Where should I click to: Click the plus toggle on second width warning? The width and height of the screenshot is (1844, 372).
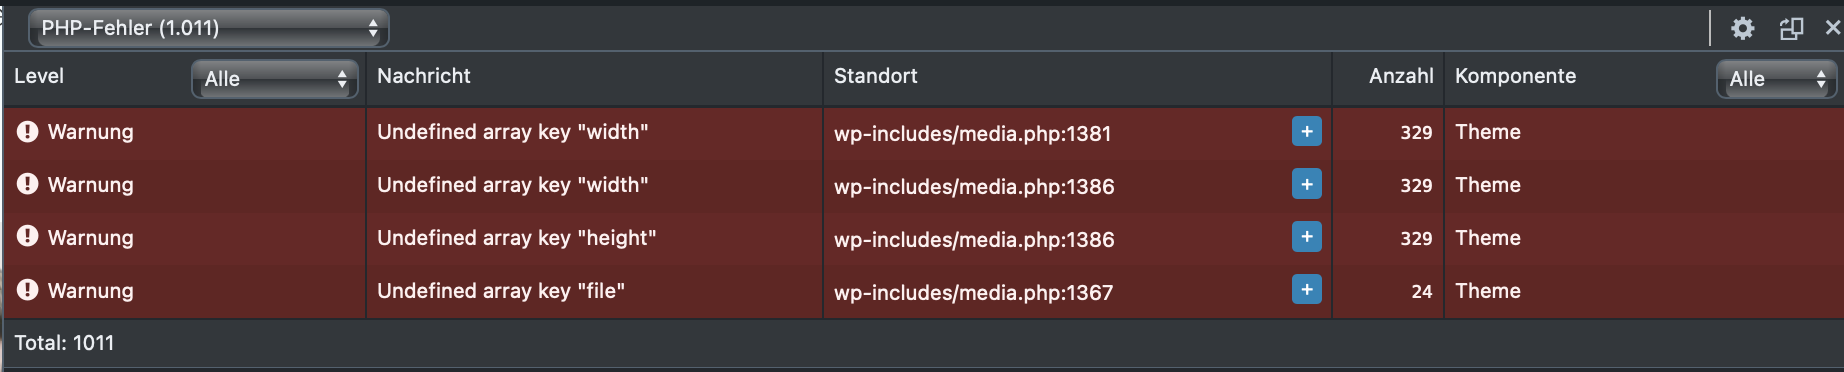point(1307,184)
